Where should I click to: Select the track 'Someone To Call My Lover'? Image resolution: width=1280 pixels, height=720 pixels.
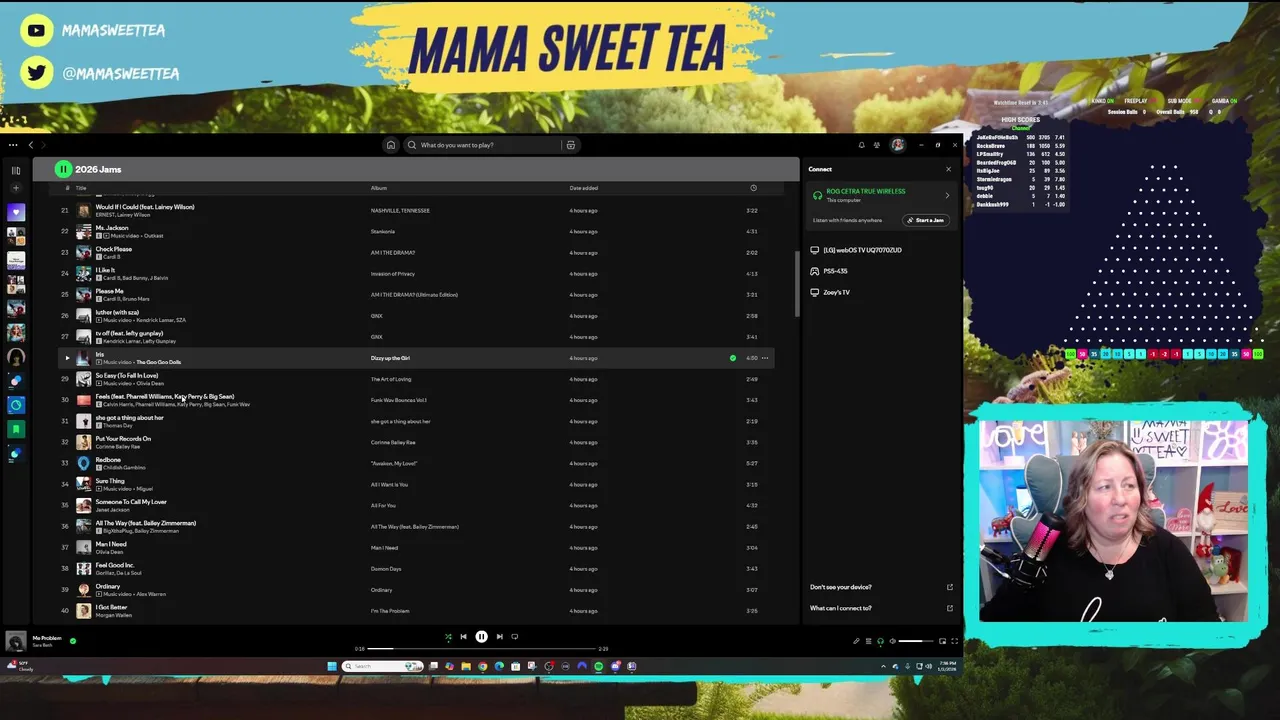[131, 502]
